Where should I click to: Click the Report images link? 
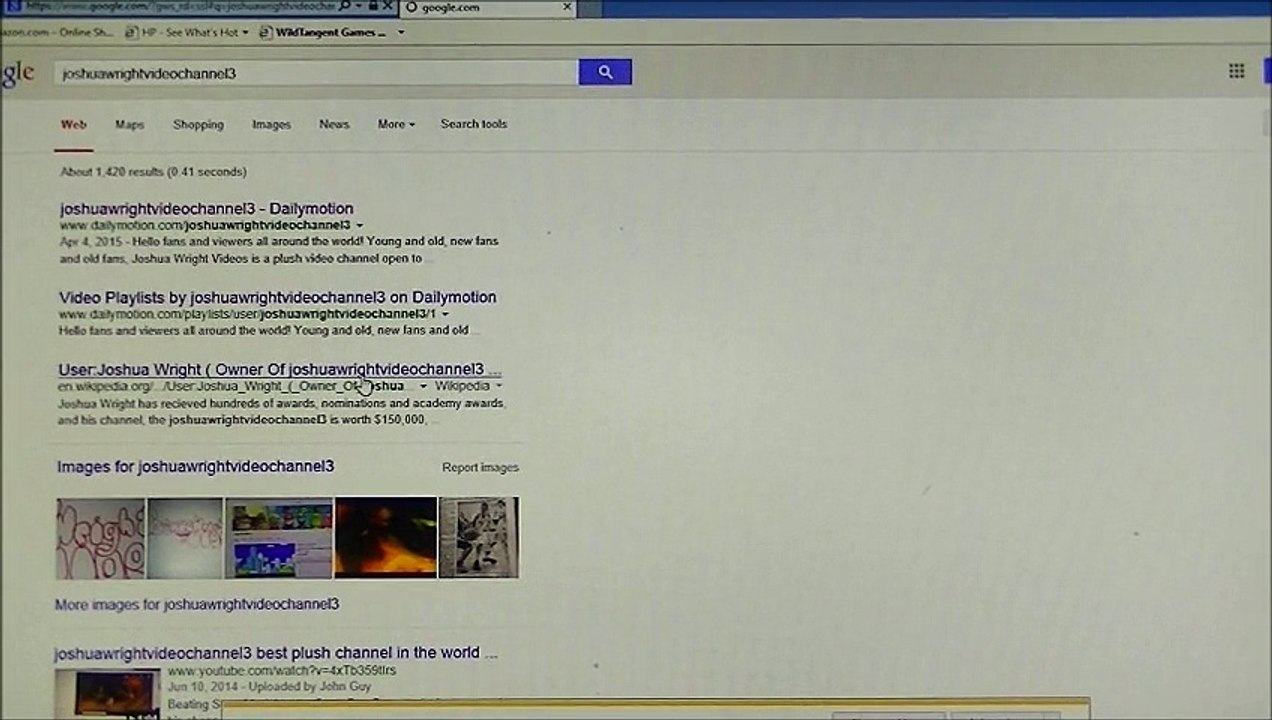click(x=480, y=467)
